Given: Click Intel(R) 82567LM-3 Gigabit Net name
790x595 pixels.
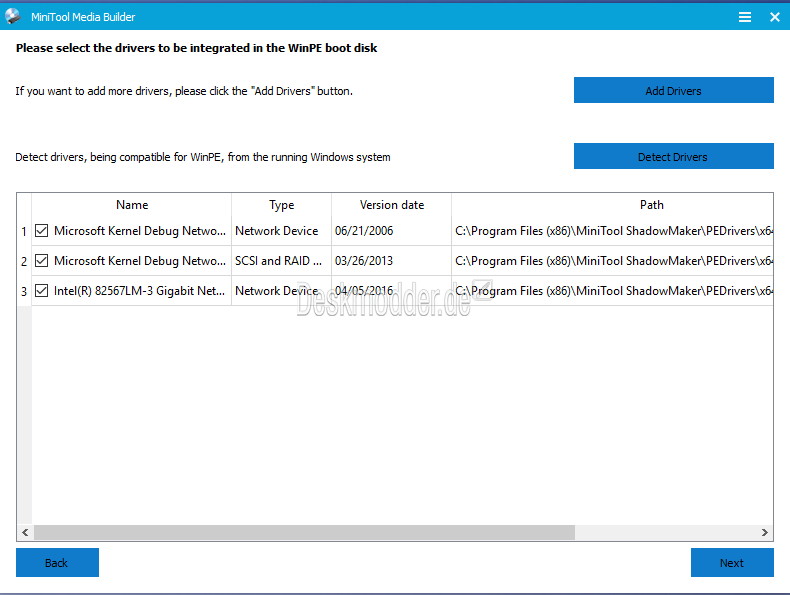Looking at the screenshot, I should click(x=140, y=291).
